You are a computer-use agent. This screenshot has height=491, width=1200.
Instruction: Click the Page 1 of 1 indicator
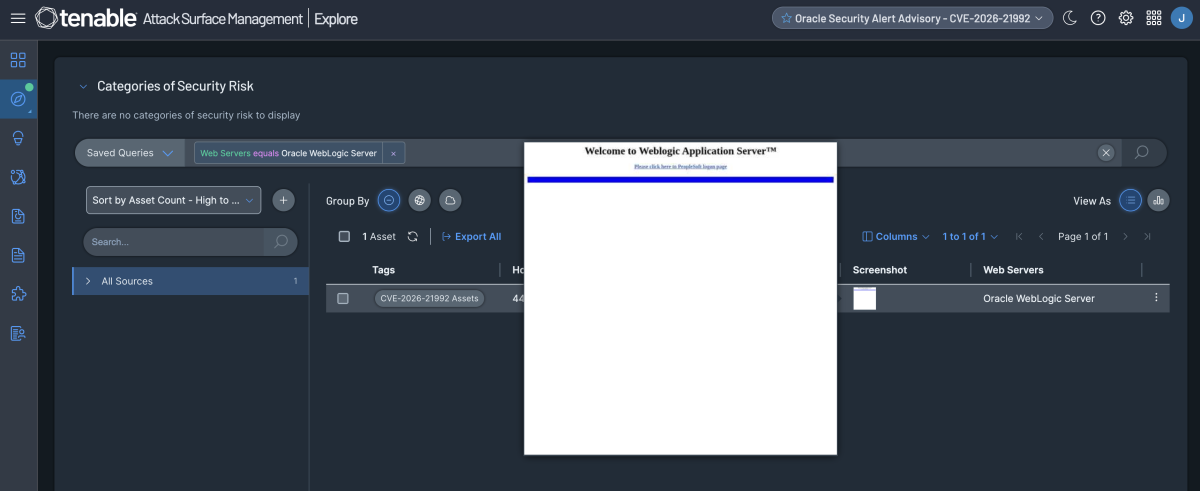pyautogui.click(x=1083, y=236)
